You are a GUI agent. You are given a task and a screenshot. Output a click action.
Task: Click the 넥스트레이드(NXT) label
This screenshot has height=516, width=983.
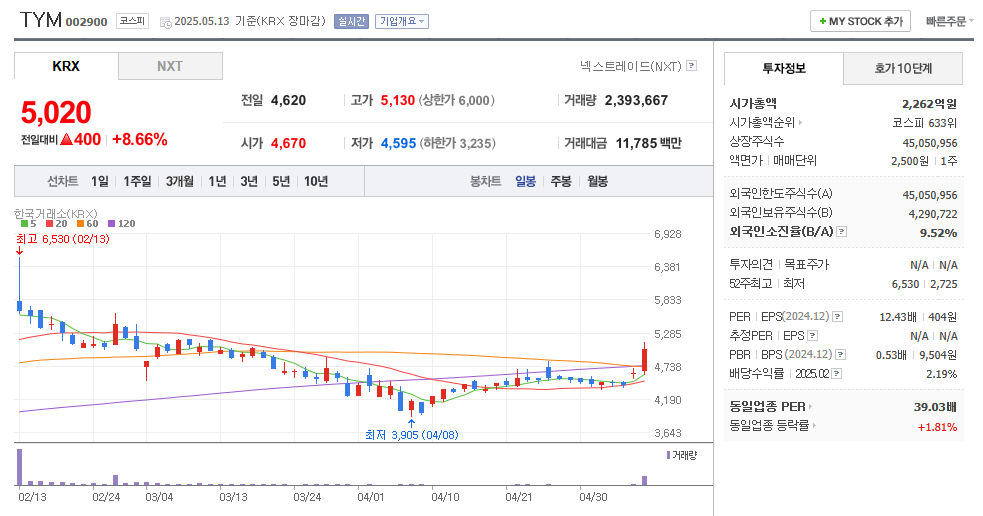pyautogui.click(x=630, y=66)
